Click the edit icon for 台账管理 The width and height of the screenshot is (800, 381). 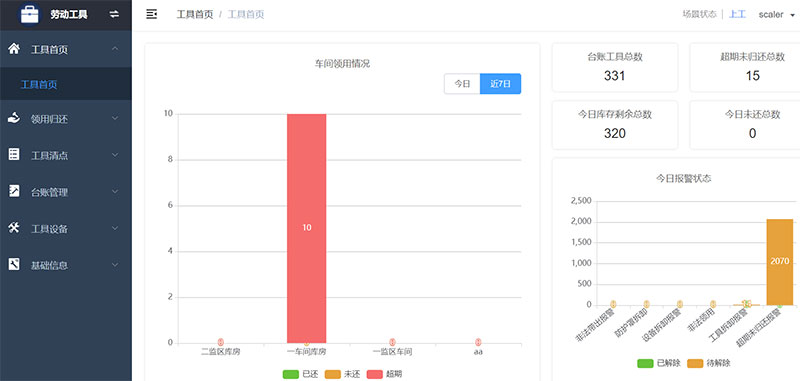click(14, 191)
